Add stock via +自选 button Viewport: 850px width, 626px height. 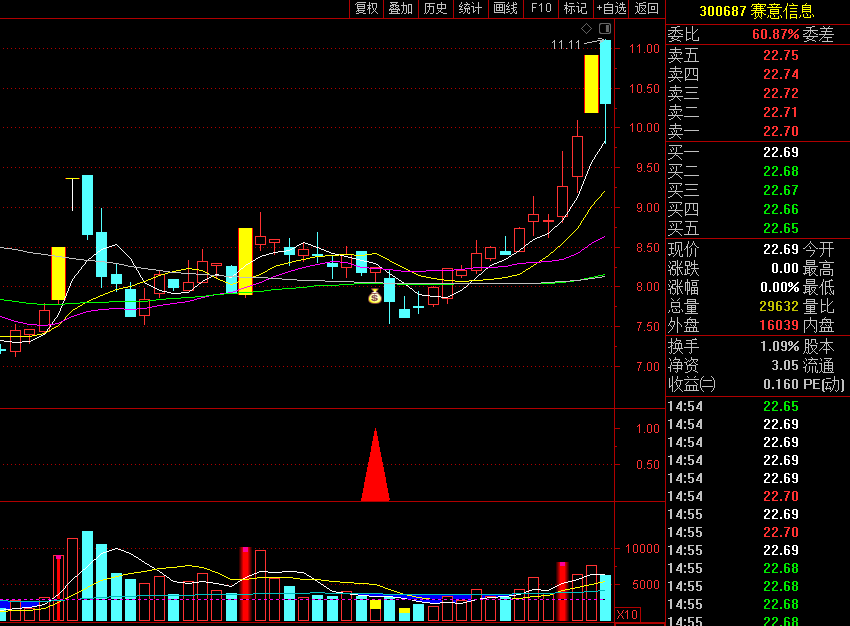(x=611, y=9)
